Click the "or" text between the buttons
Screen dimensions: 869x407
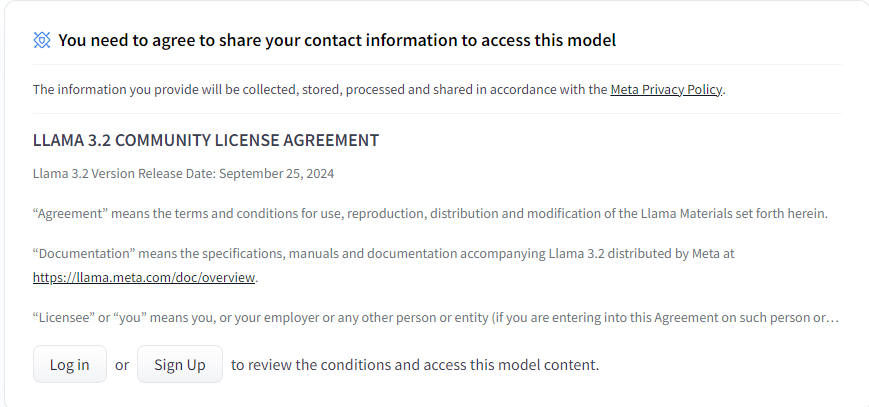(122, 365)
